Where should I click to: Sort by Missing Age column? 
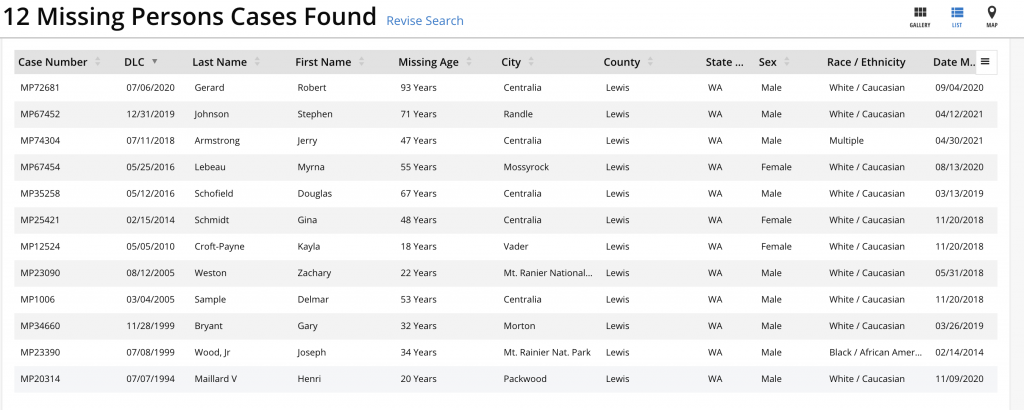pyautogui.click(x=428, y=62)
